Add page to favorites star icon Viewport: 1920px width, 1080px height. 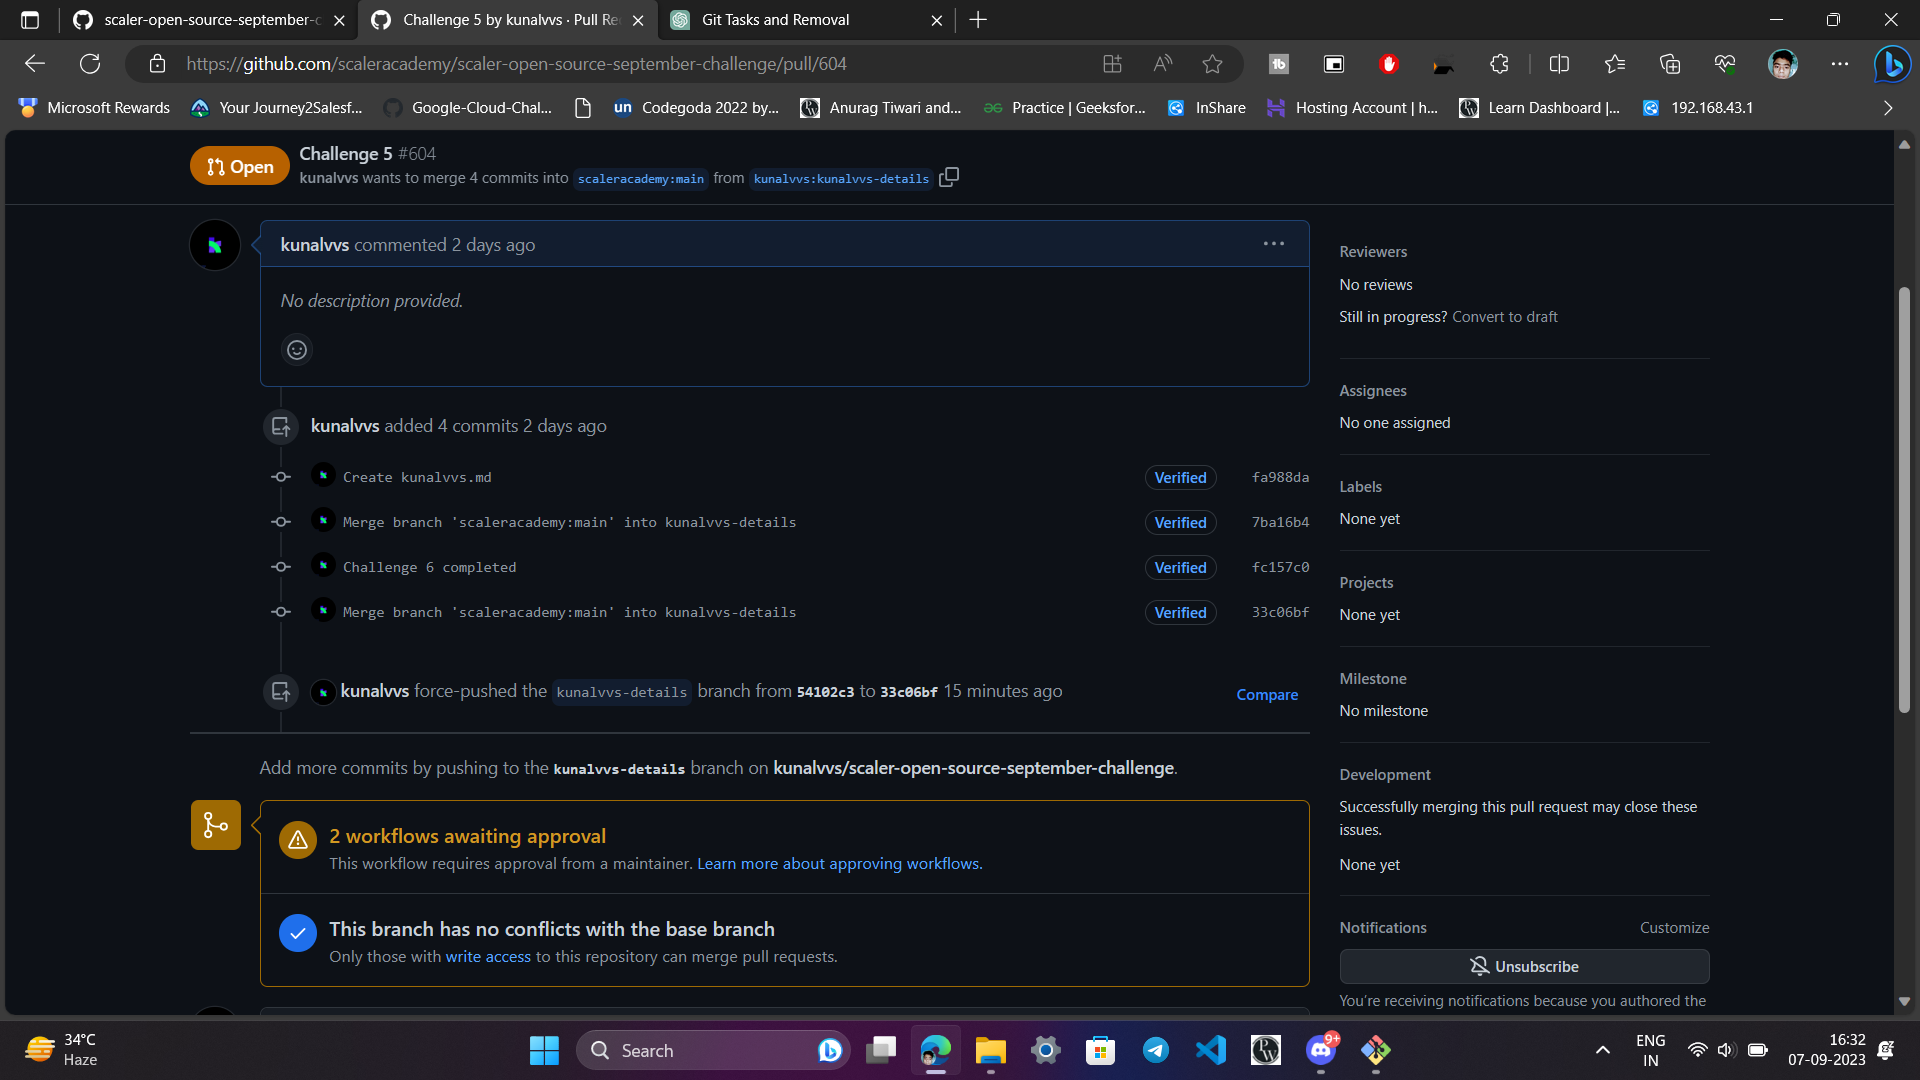1212,64
